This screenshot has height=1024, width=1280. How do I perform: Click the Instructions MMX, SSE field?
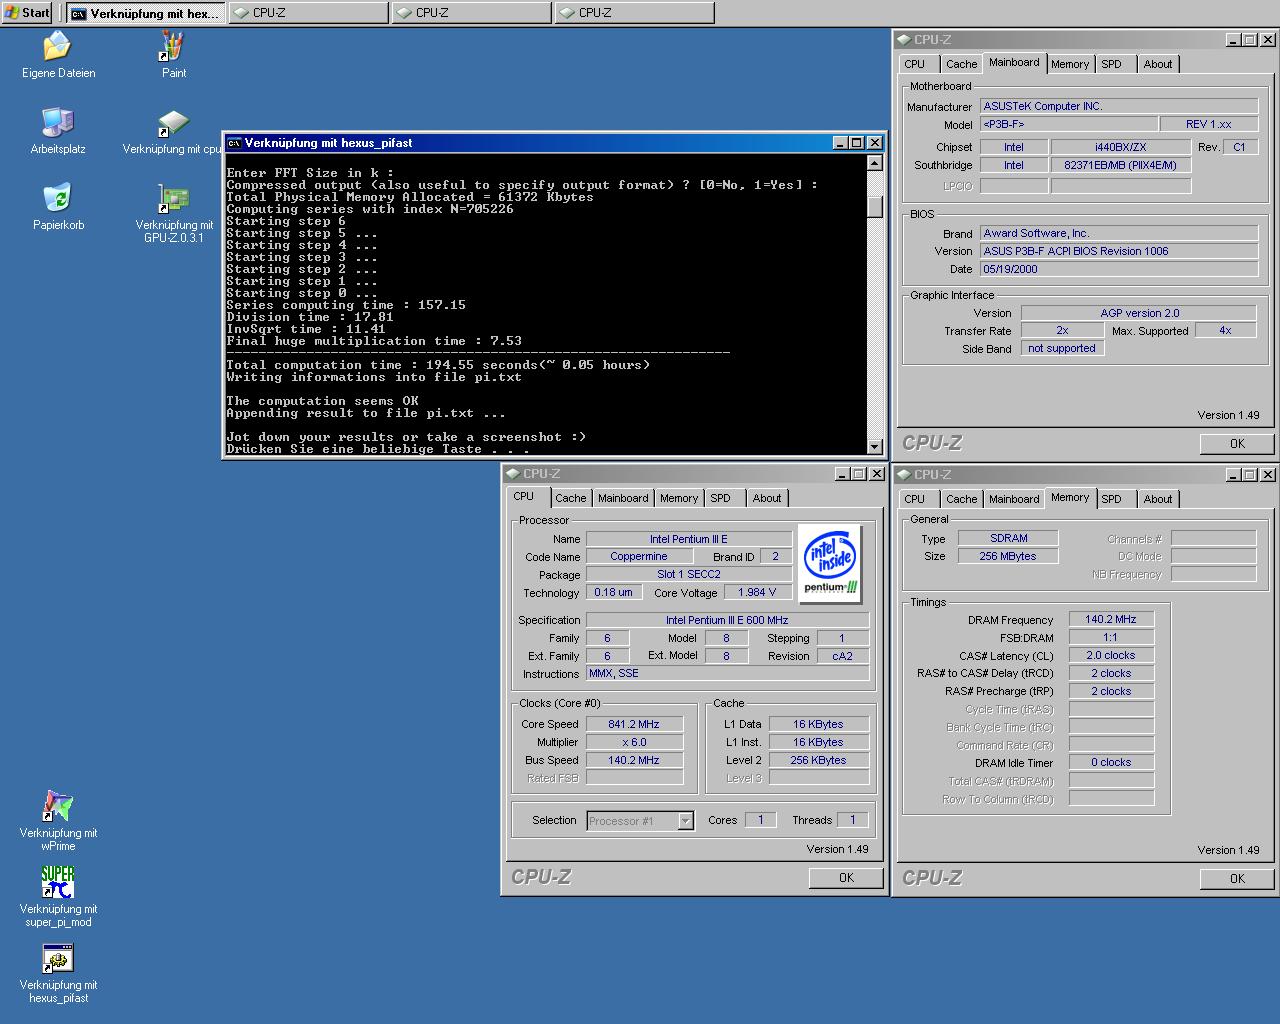(727, 673)
